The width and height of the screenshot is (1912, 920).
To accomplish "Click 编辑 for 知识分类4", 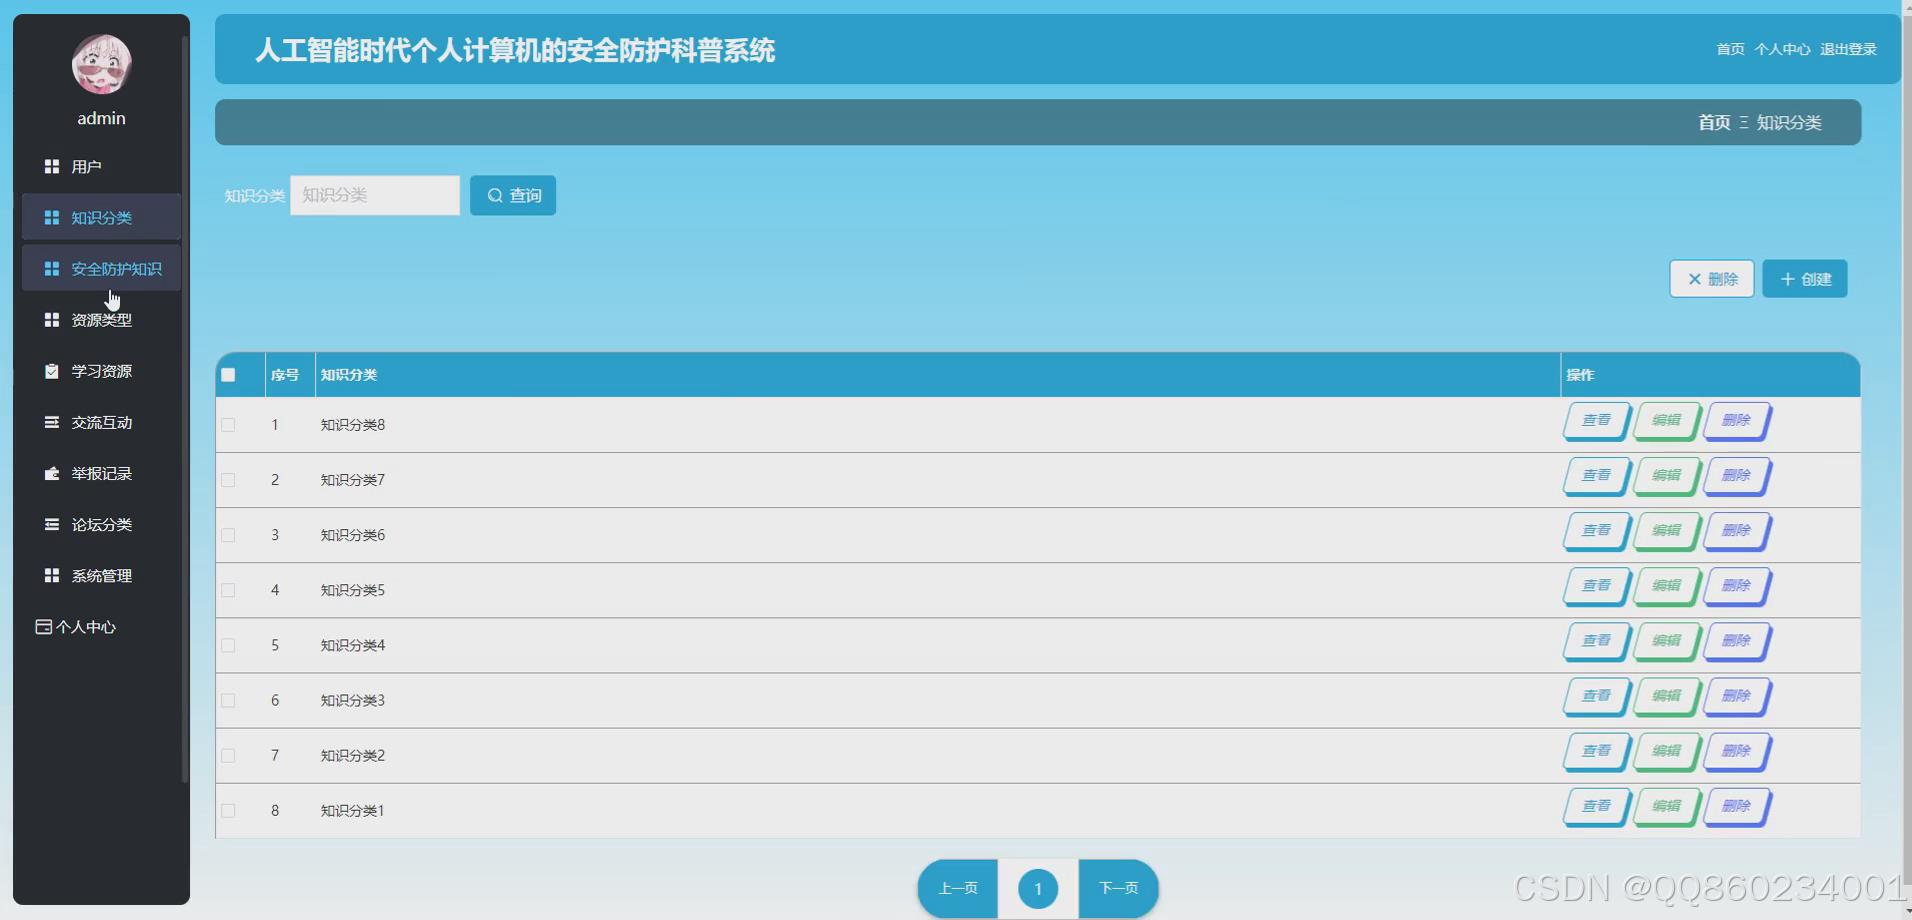I will [1666, 641].
